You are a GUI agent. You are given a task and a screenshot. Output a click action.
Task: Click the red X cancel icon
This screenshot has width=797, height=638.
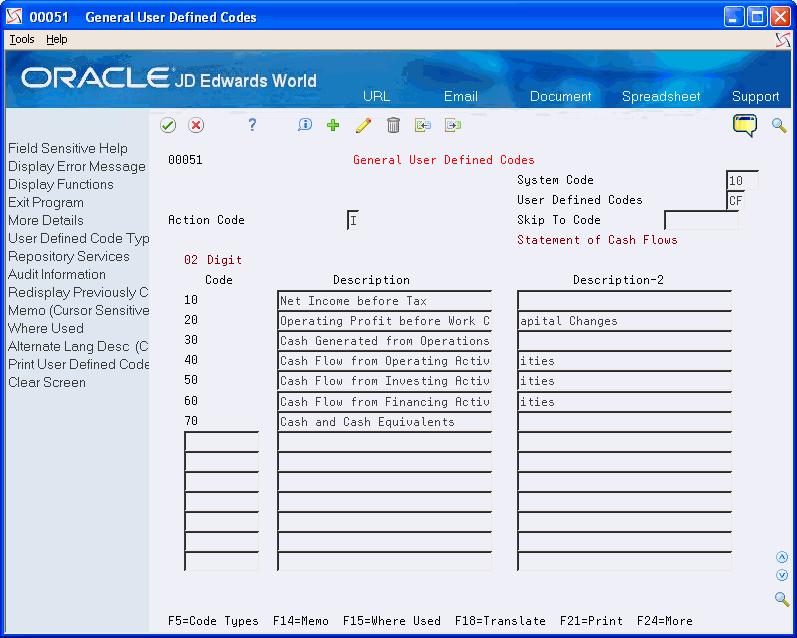point(196,125)
